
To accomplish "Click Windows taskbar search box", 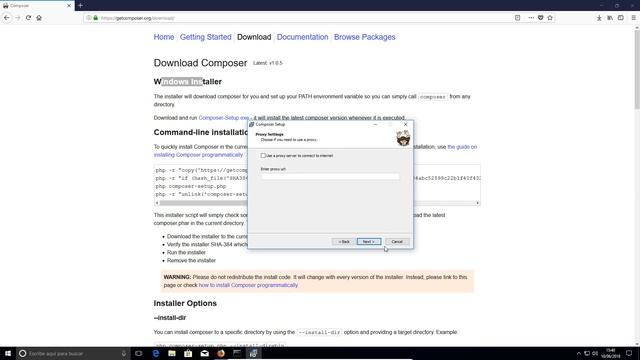I will (73, 353).
